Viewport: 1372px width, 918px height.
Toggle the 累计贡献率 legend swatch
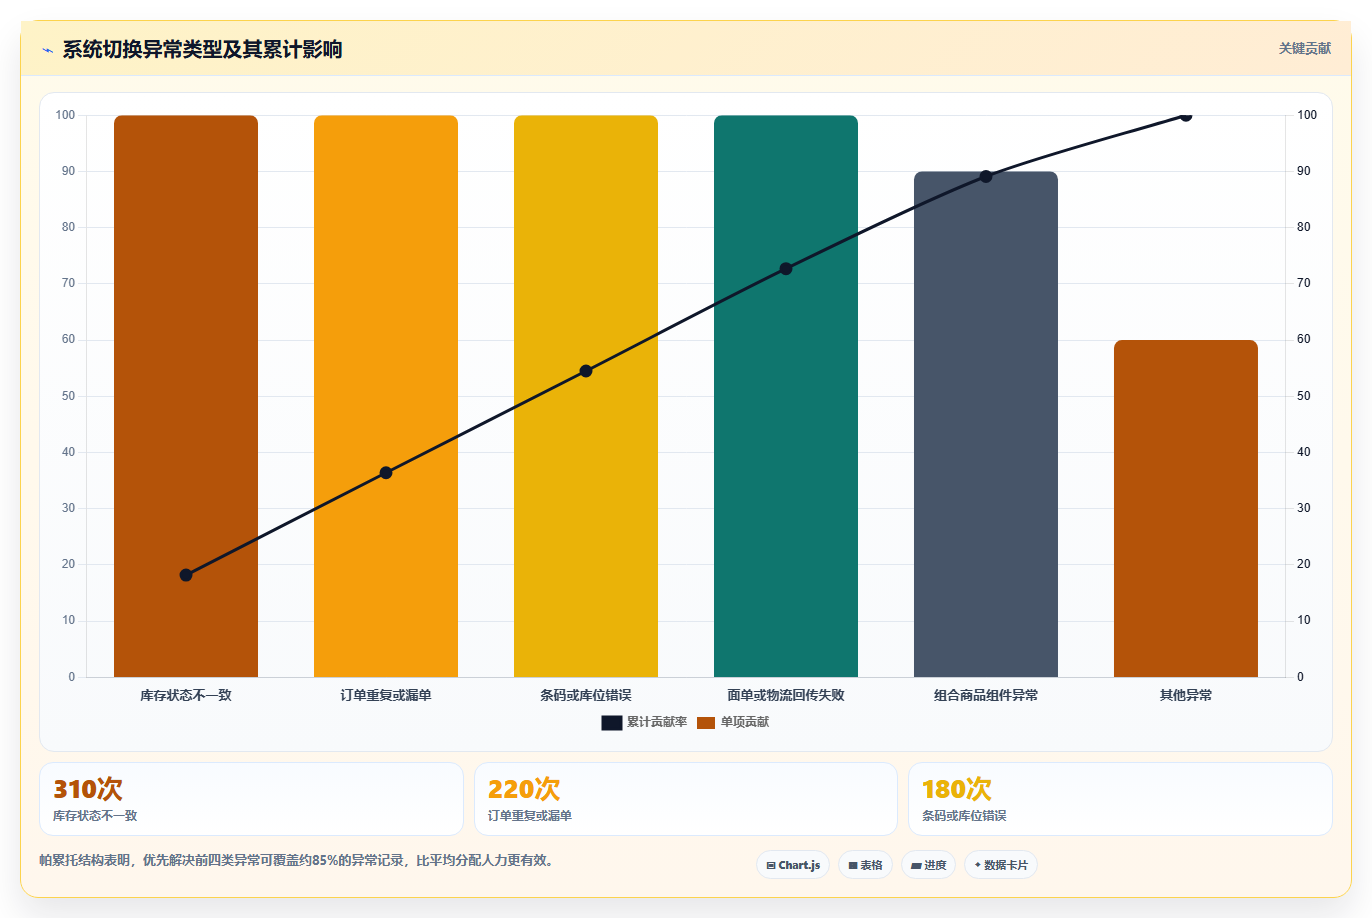coord(612,722)
